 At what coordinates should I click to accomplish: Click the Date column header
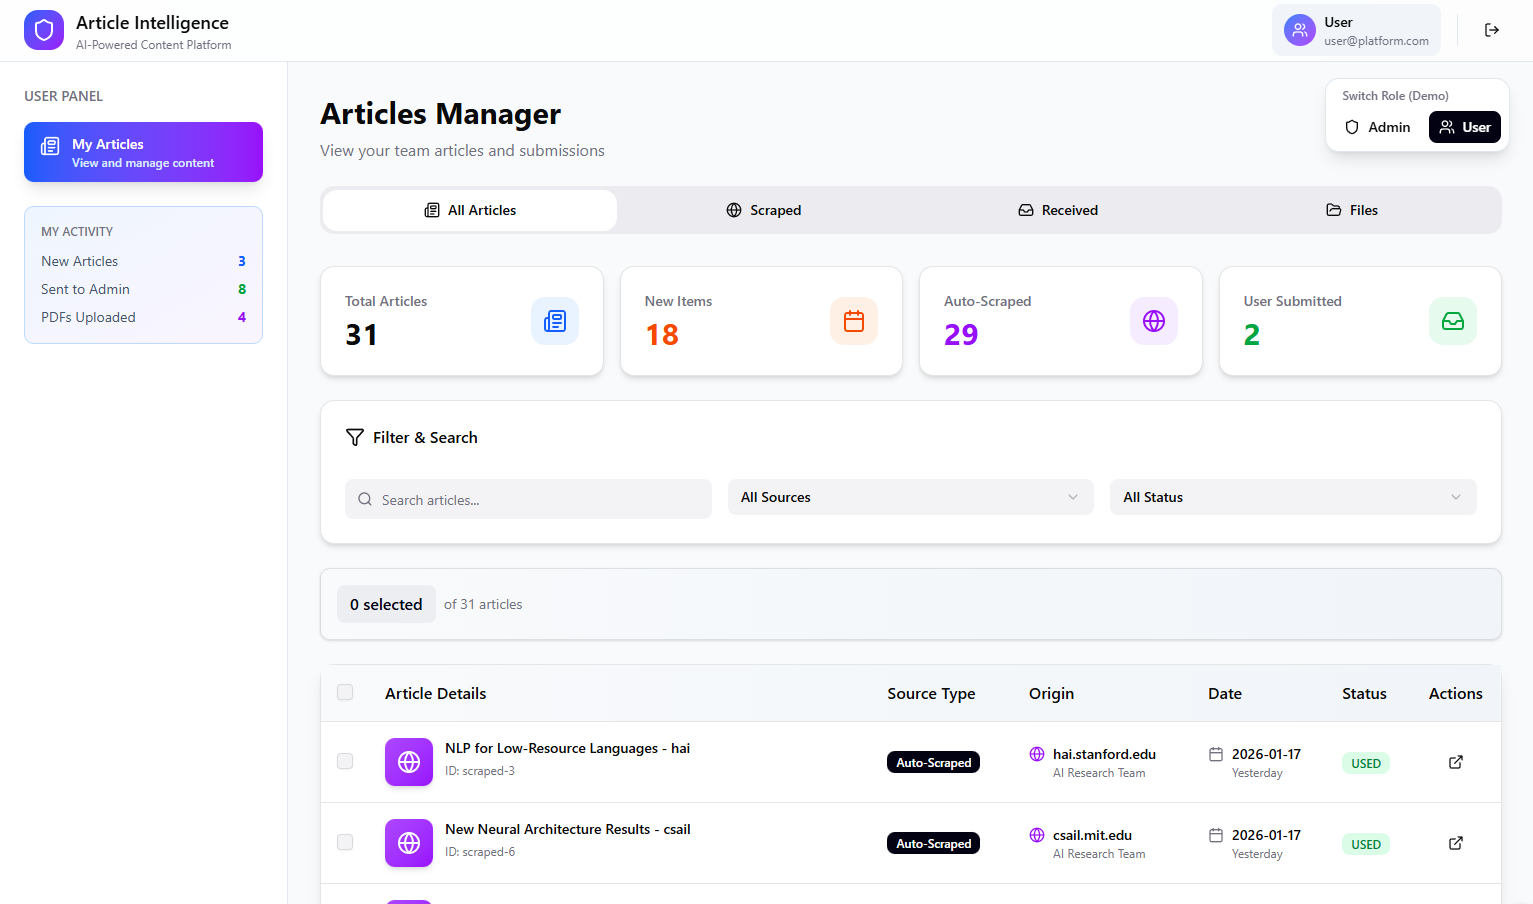click(x=1225, y=693)
